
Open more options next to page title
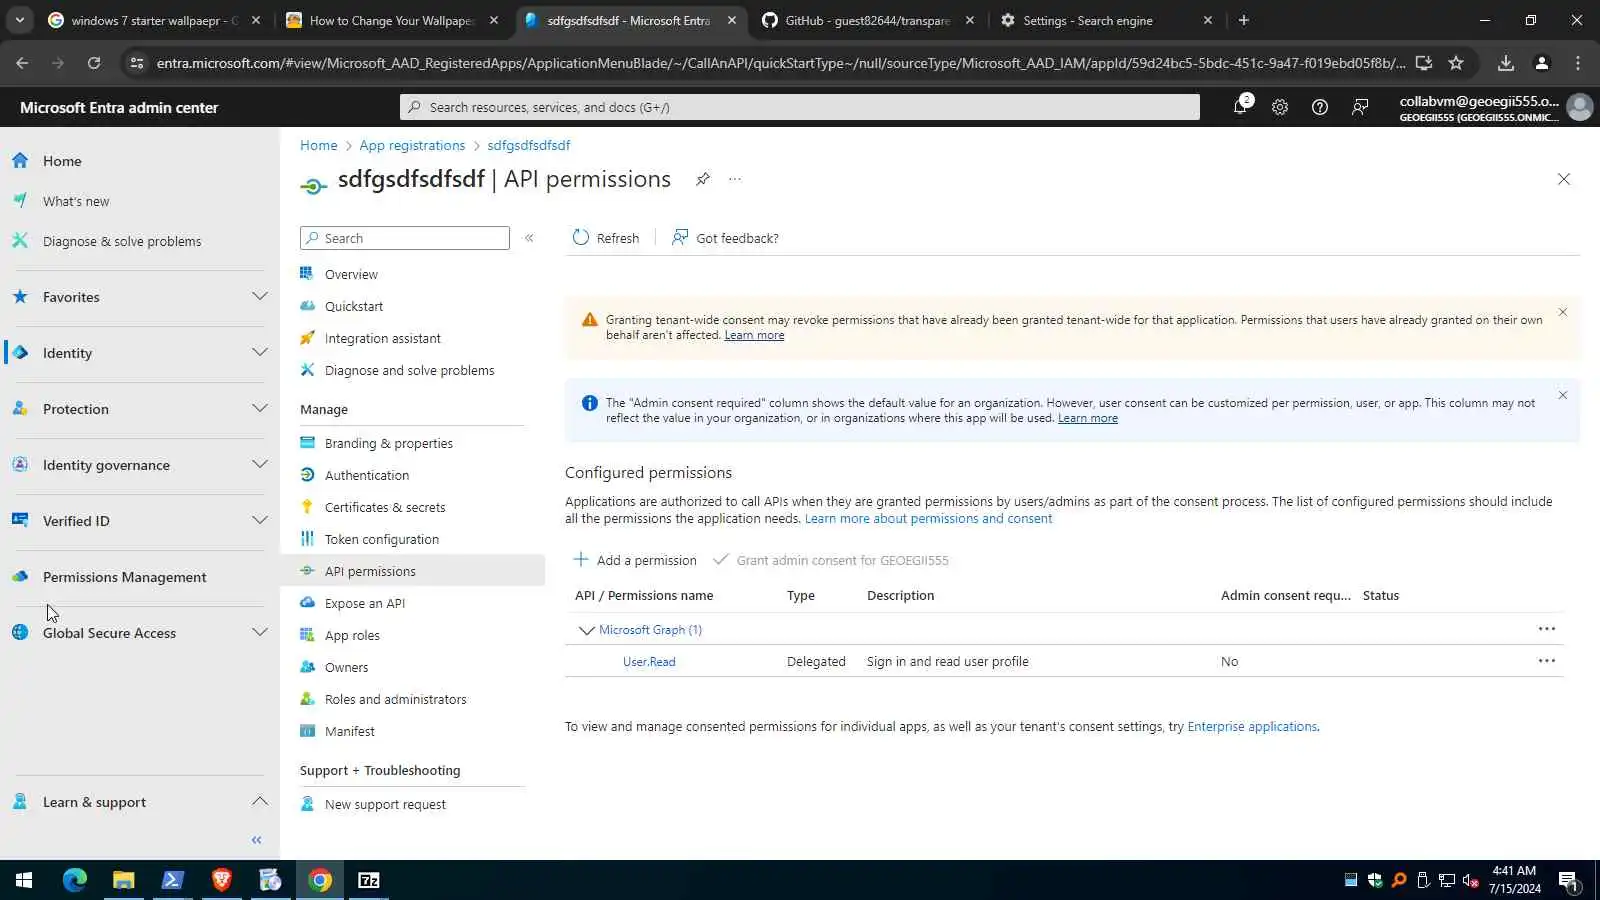point(735,179)
